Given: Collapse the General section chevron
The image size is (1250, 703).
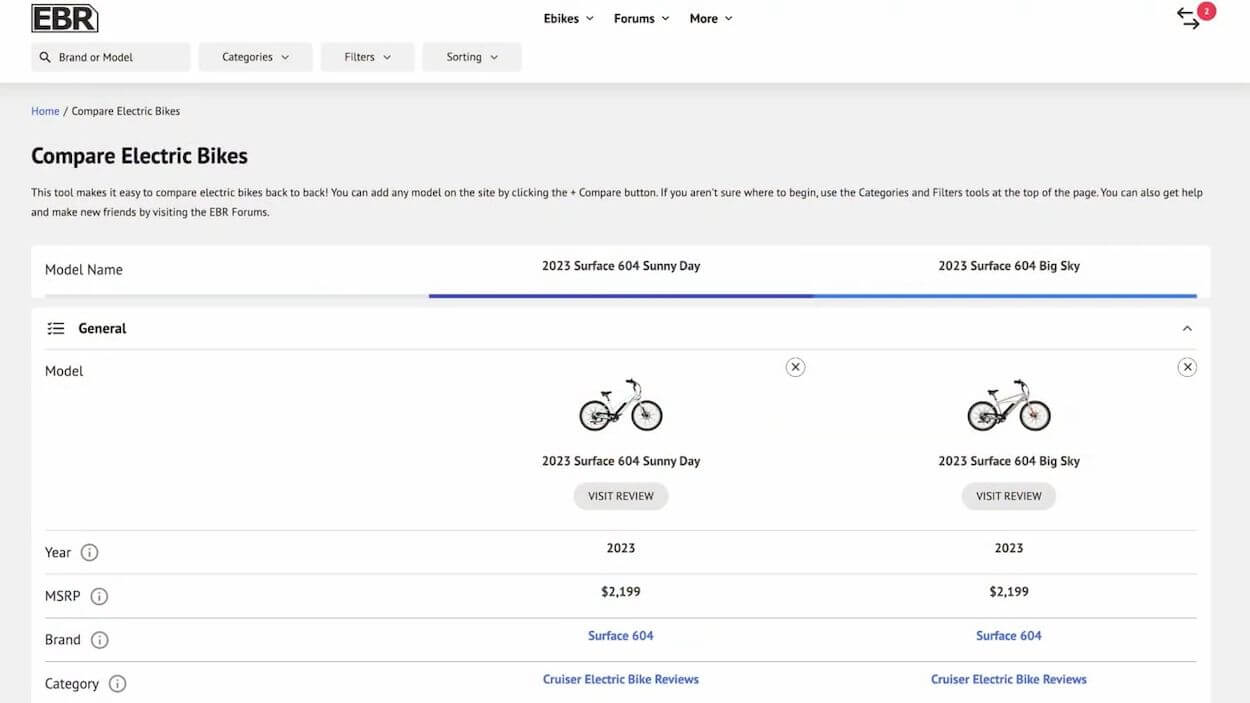Looking at the screenshot, I should pyautogui.click(x=1187, y=328).
